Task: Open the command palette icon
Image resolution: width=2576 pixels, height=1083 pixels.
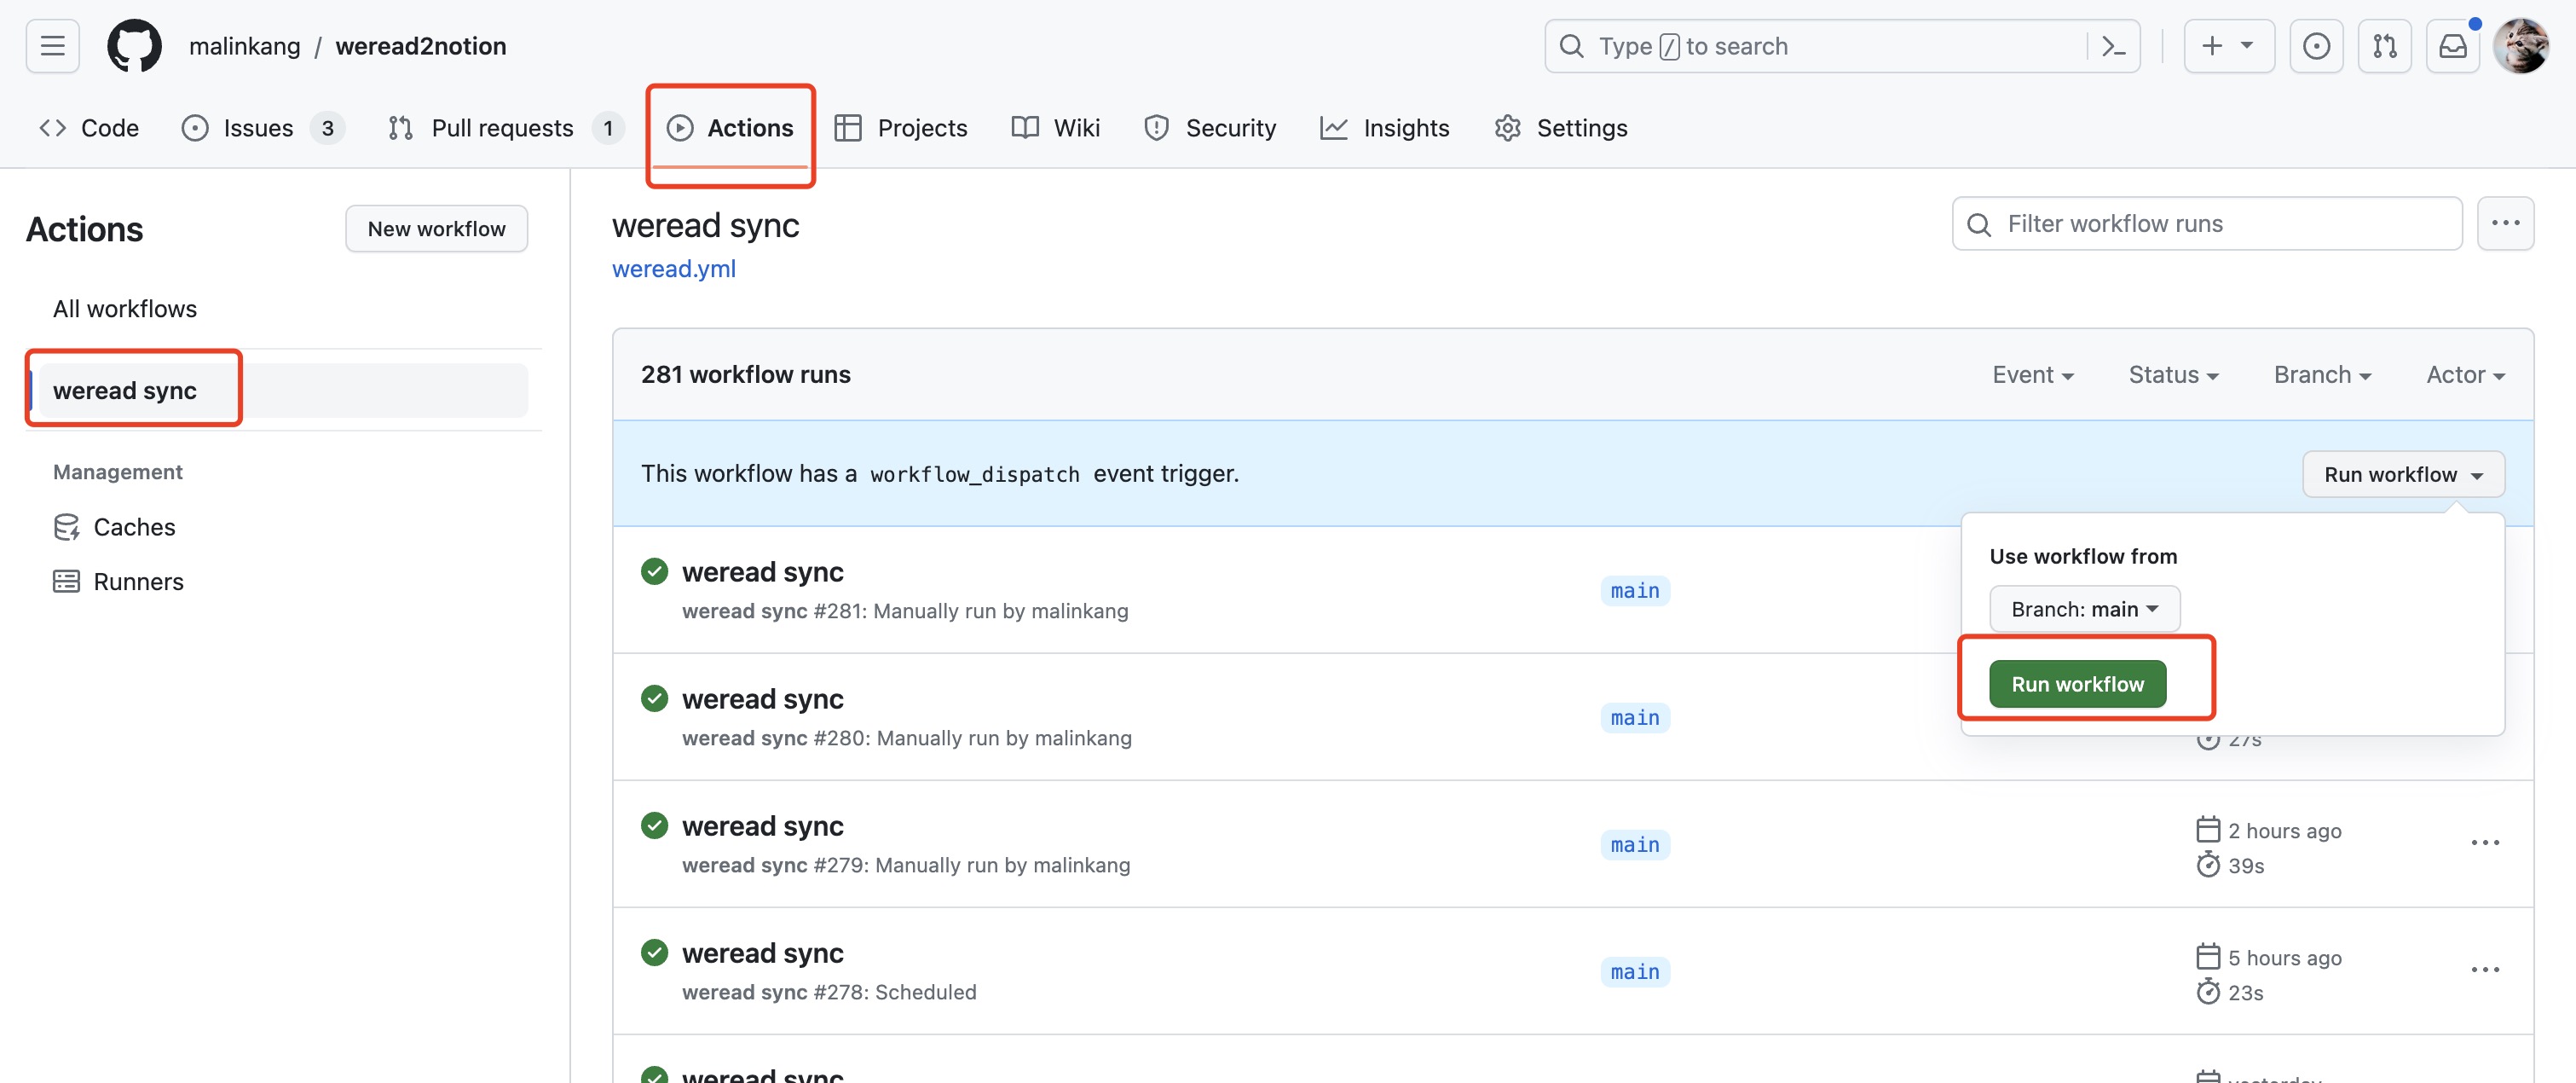Action: click(2113, 46)
